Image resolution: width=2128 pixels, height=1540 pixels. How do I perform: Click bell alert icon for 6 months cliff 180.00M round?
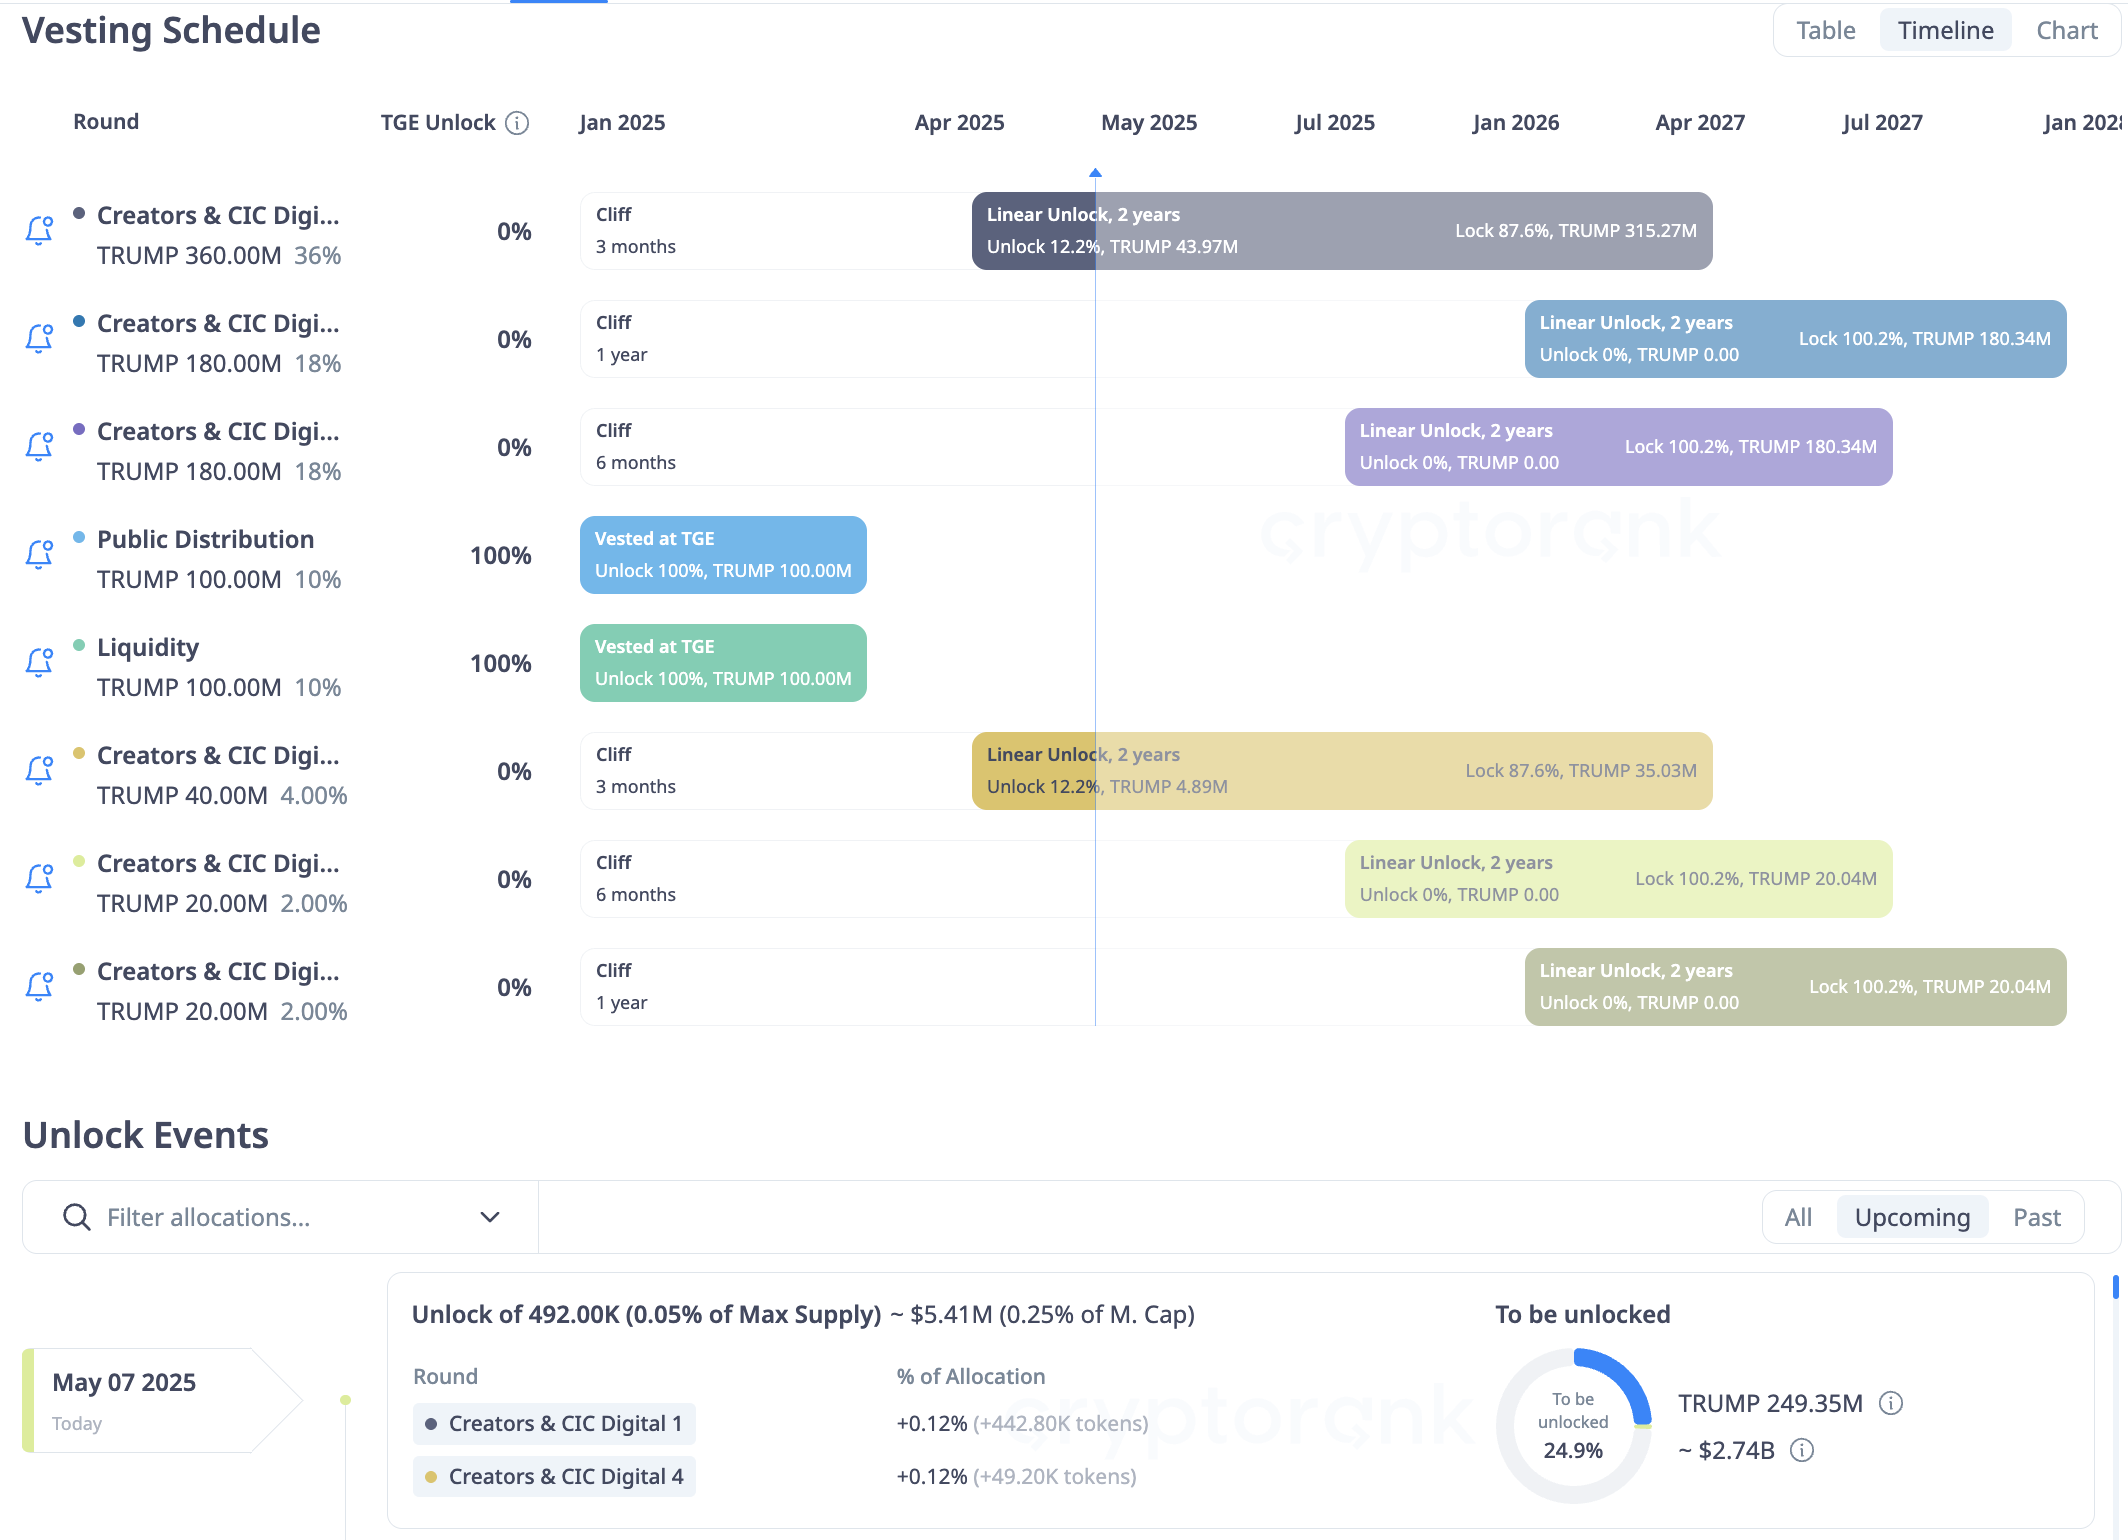click(x=39, y=447)
